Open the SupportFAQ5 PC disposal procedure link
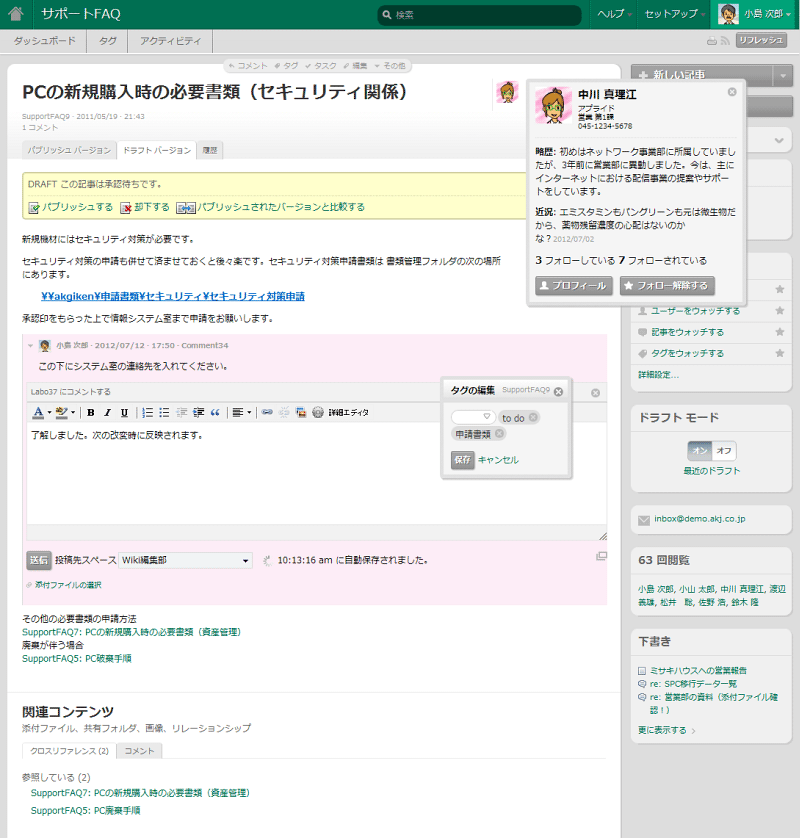 coord(77,658)
